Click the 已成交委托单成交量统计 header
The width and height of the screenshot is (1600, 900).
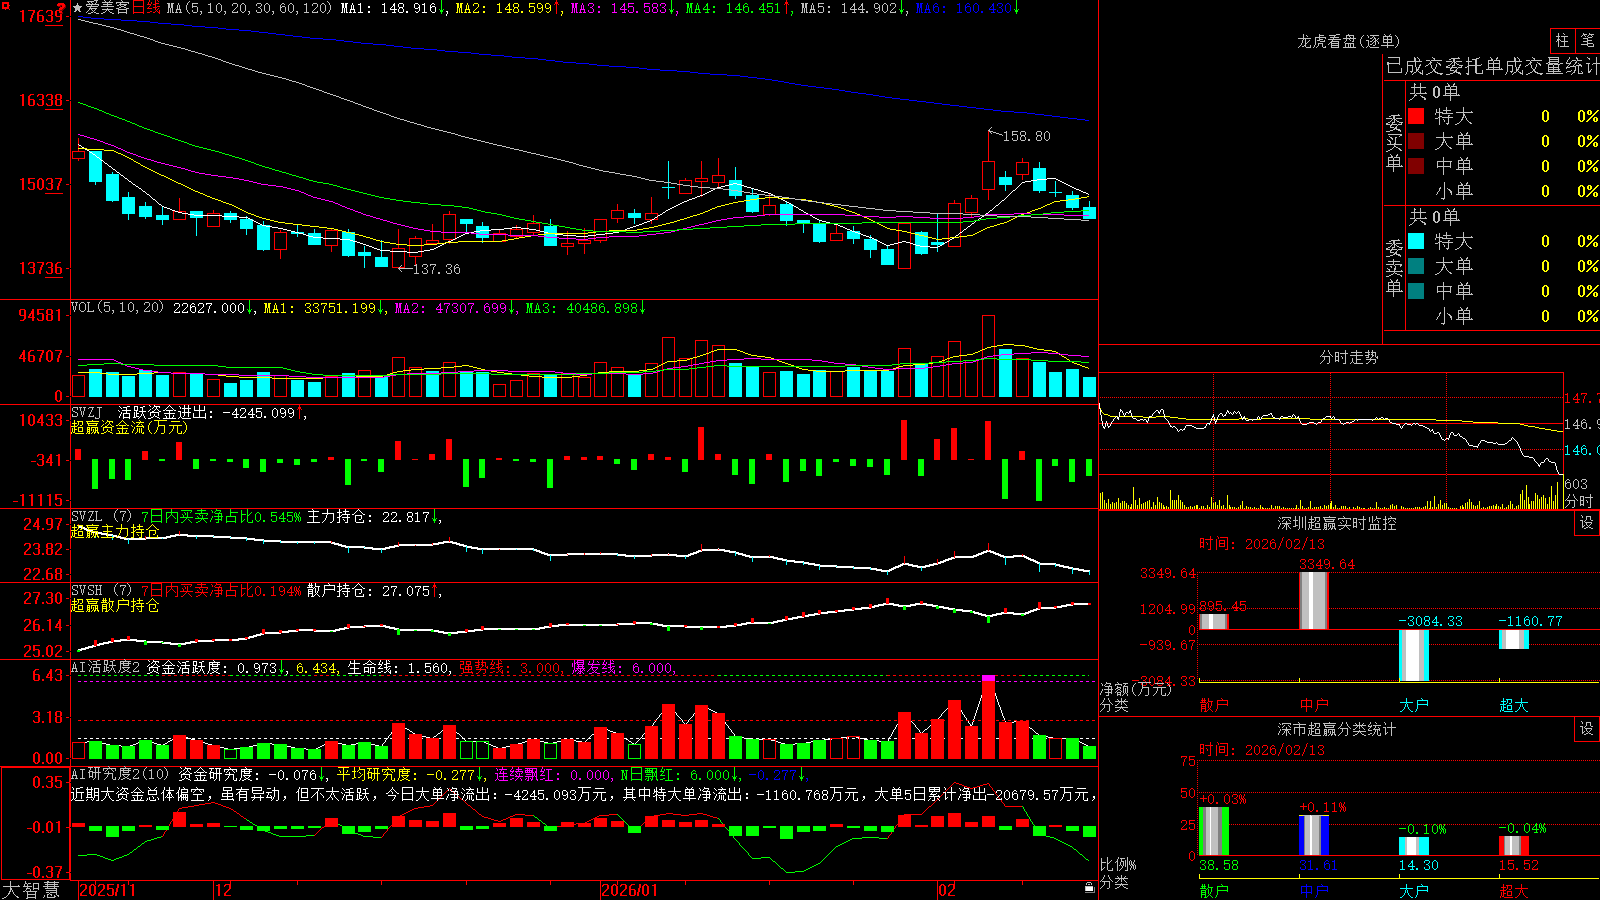(x=1492, y=66)
